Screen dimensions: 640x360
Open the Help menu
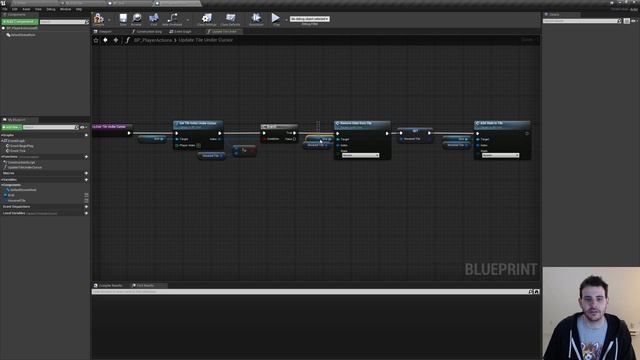tap(79, 9)
